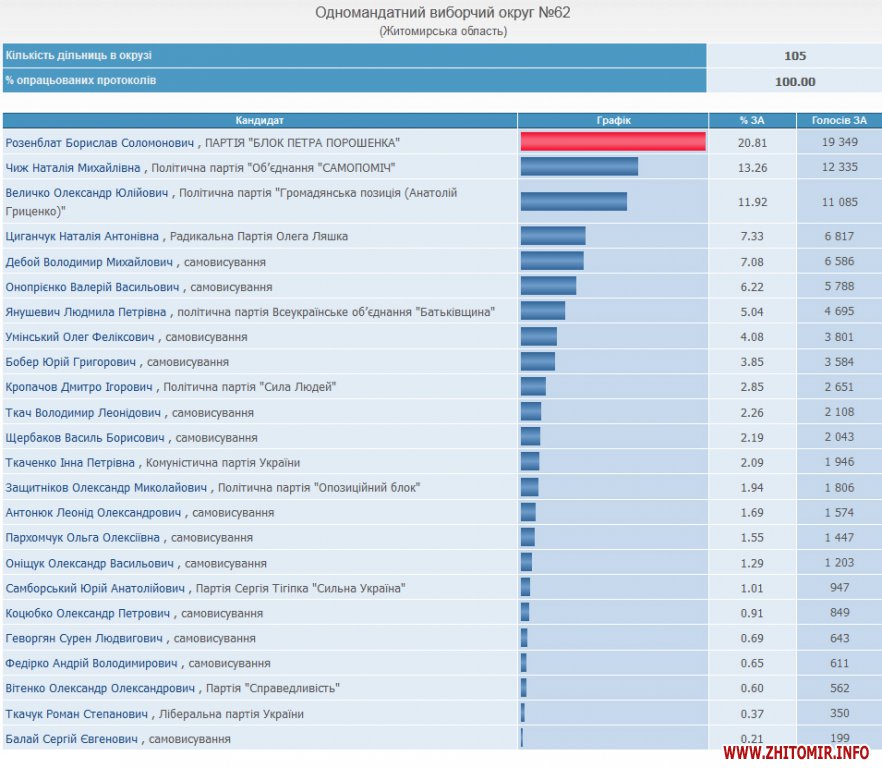Click candidate name Розенблат Борислав Соломонович
The image size is (882, 768).
pyautogui.click(x=101, y=143)
